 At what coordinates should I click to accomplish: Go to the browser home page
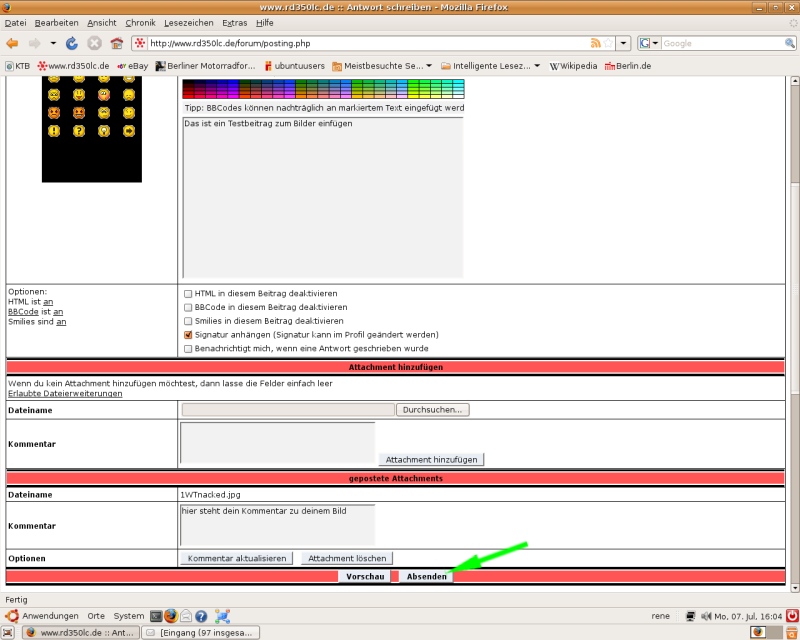pos(116,44)
